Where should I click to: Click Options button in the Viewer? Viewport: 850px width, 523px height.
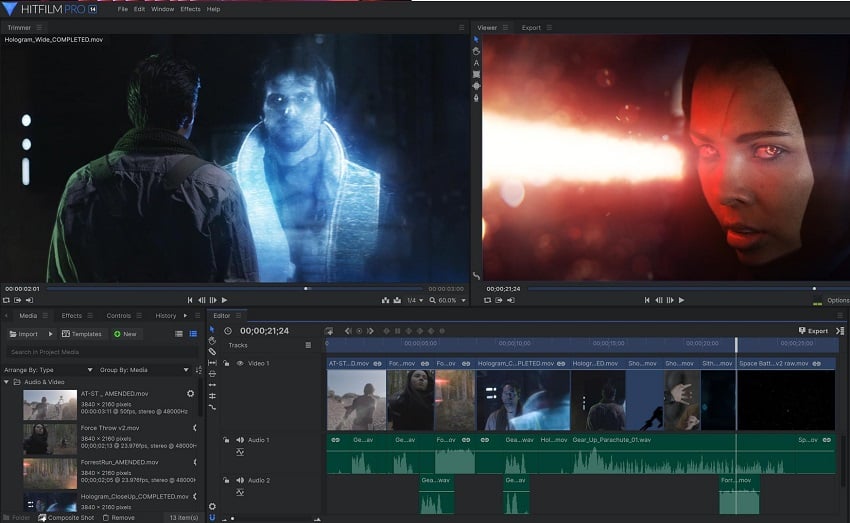[x=838, y=300]
